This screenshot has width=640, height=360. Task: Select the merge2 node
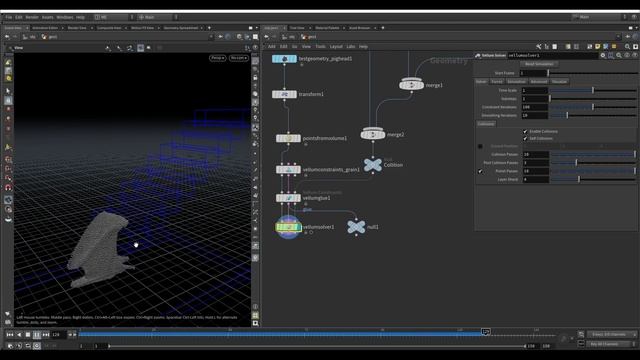coord(373,134)
